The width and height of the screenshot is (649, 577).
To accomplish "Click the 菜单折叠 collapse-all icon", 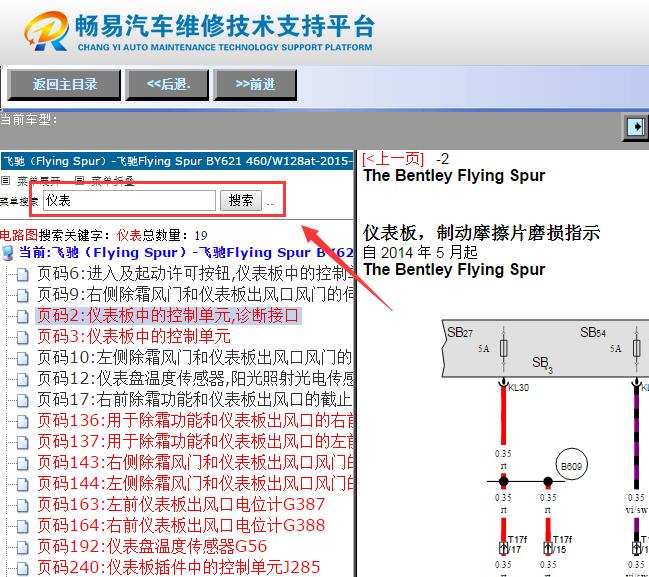I will (x=79, y=180).
